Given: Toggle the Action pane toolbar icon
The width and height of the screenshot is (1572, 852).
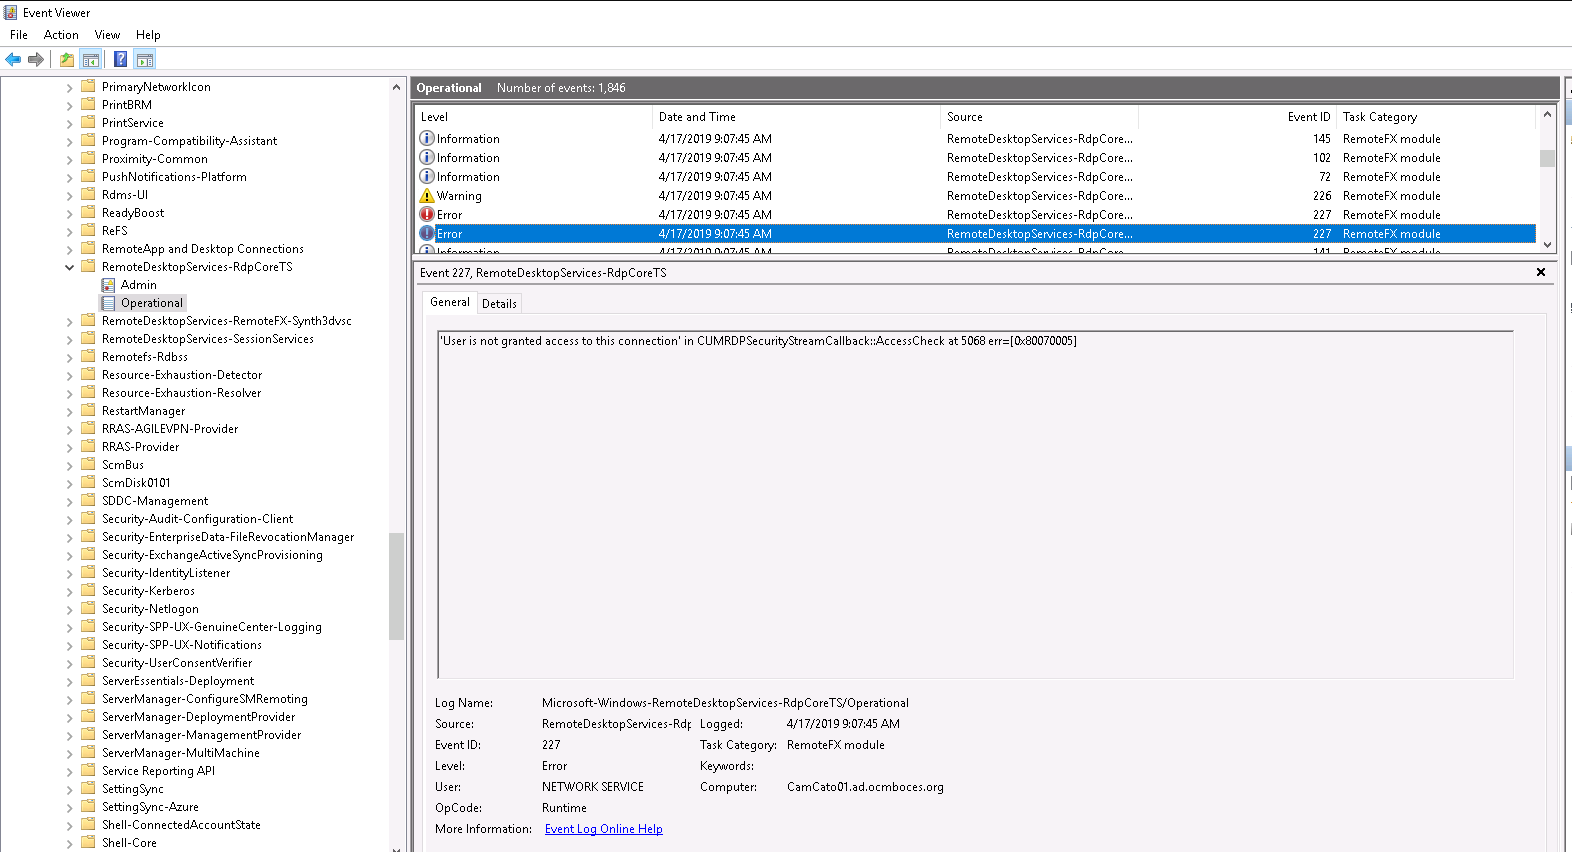Looking at the screenshot, I should click(145, 60).
